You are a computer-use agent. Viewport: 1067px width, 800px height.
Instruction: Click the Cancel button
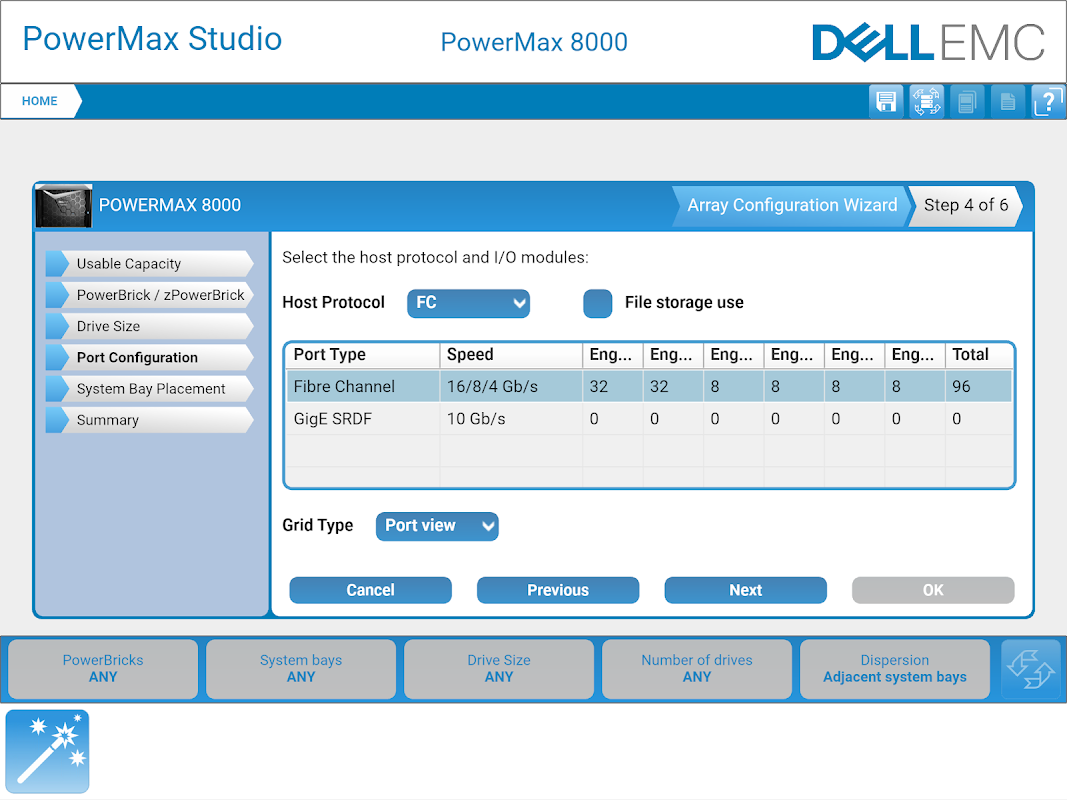[371, 590]
